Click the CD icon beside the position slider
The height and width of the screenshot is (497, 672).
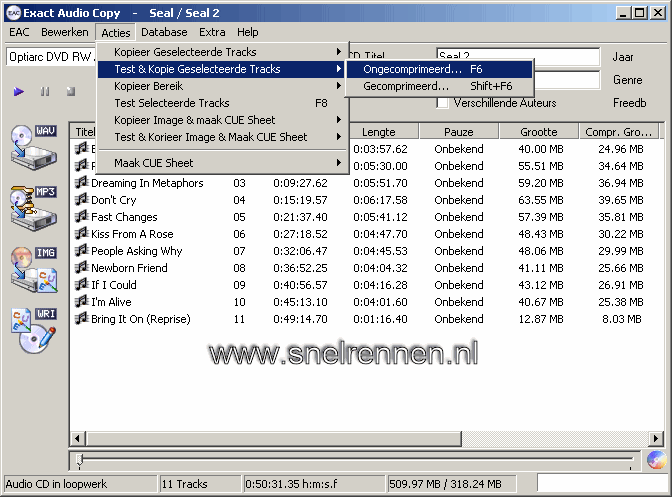coord(656,461)
